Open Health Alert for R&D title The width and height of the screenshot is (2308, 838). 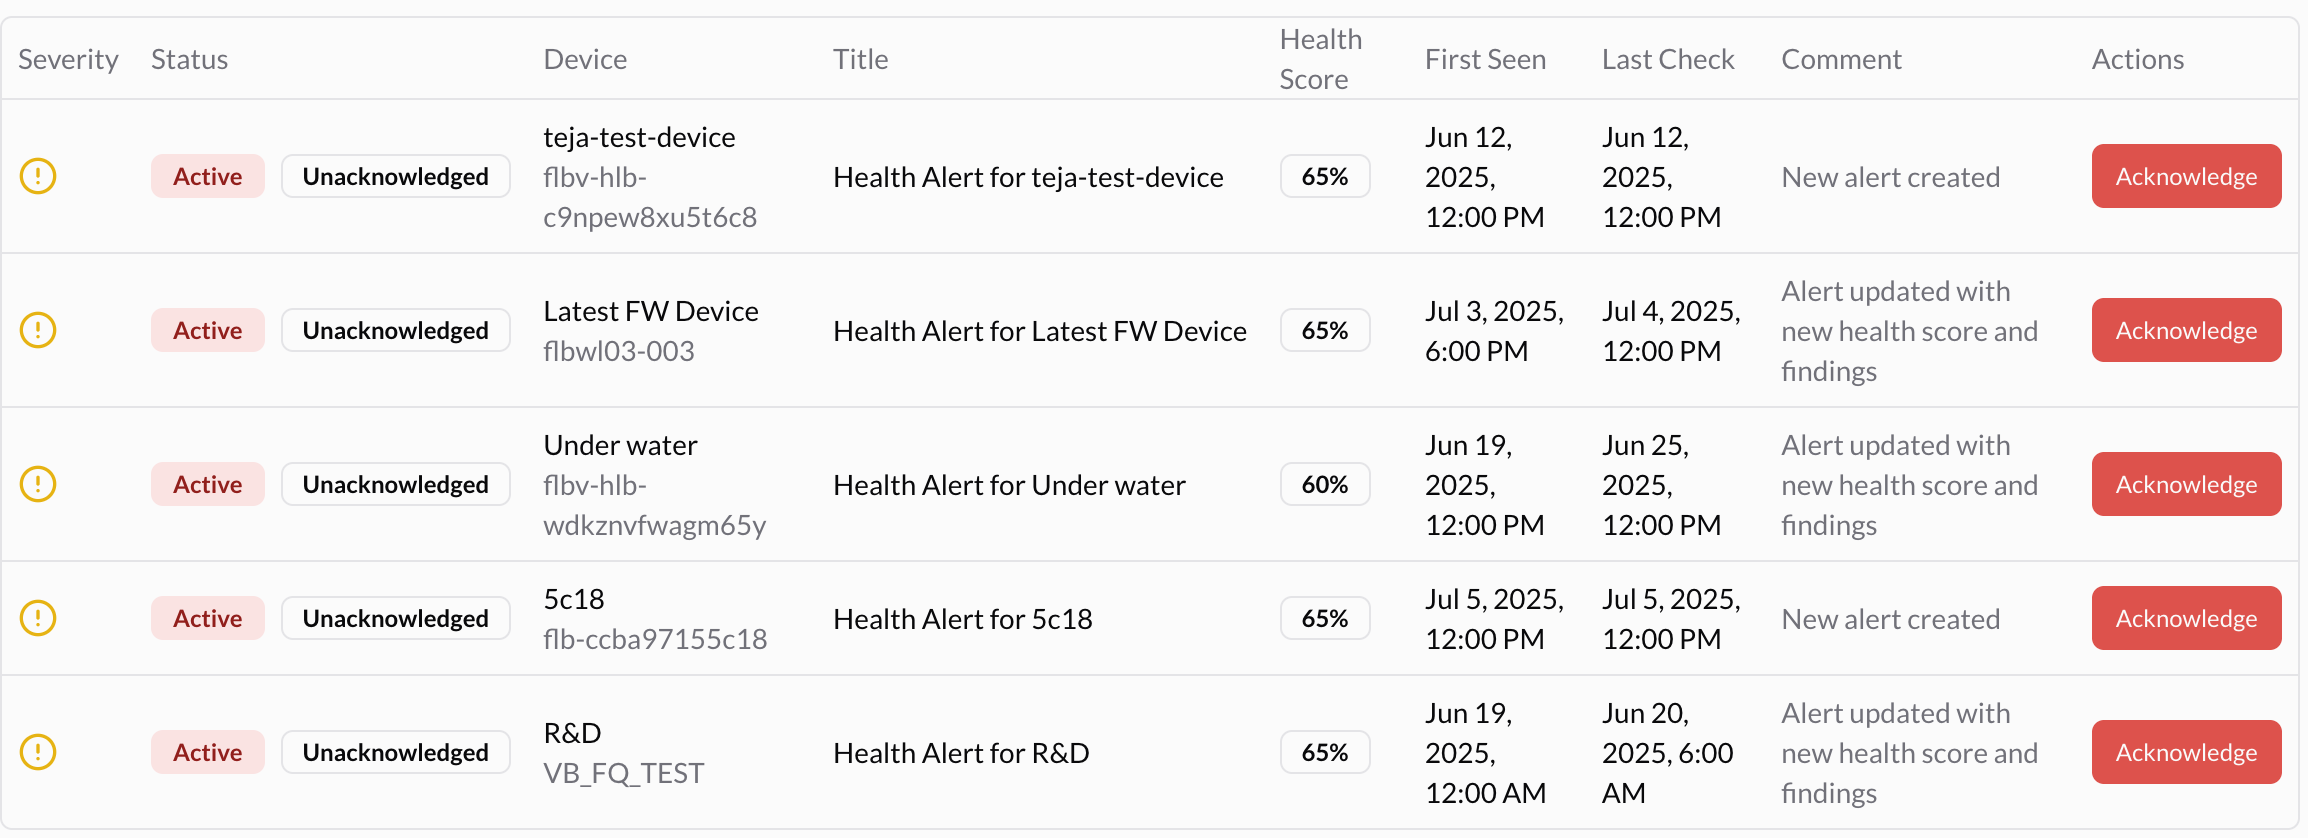(961, 753)
